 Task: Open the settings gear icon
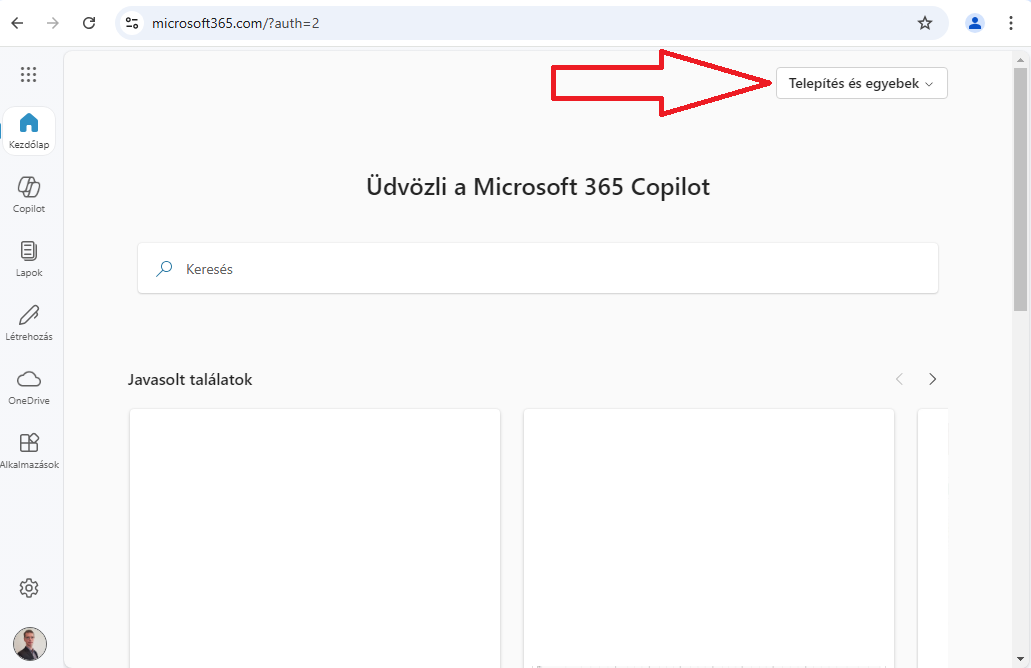tap(29, 588)
